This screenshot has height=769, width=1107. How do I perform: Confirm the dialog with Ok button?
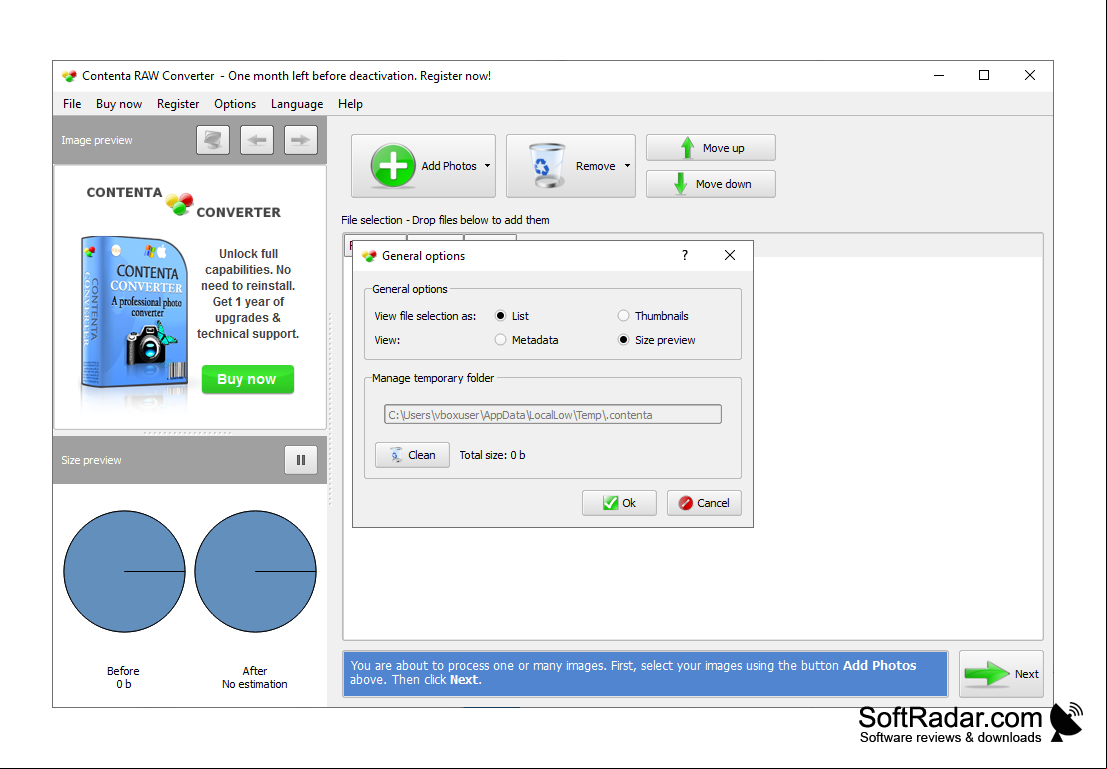(x=619, y=503)
